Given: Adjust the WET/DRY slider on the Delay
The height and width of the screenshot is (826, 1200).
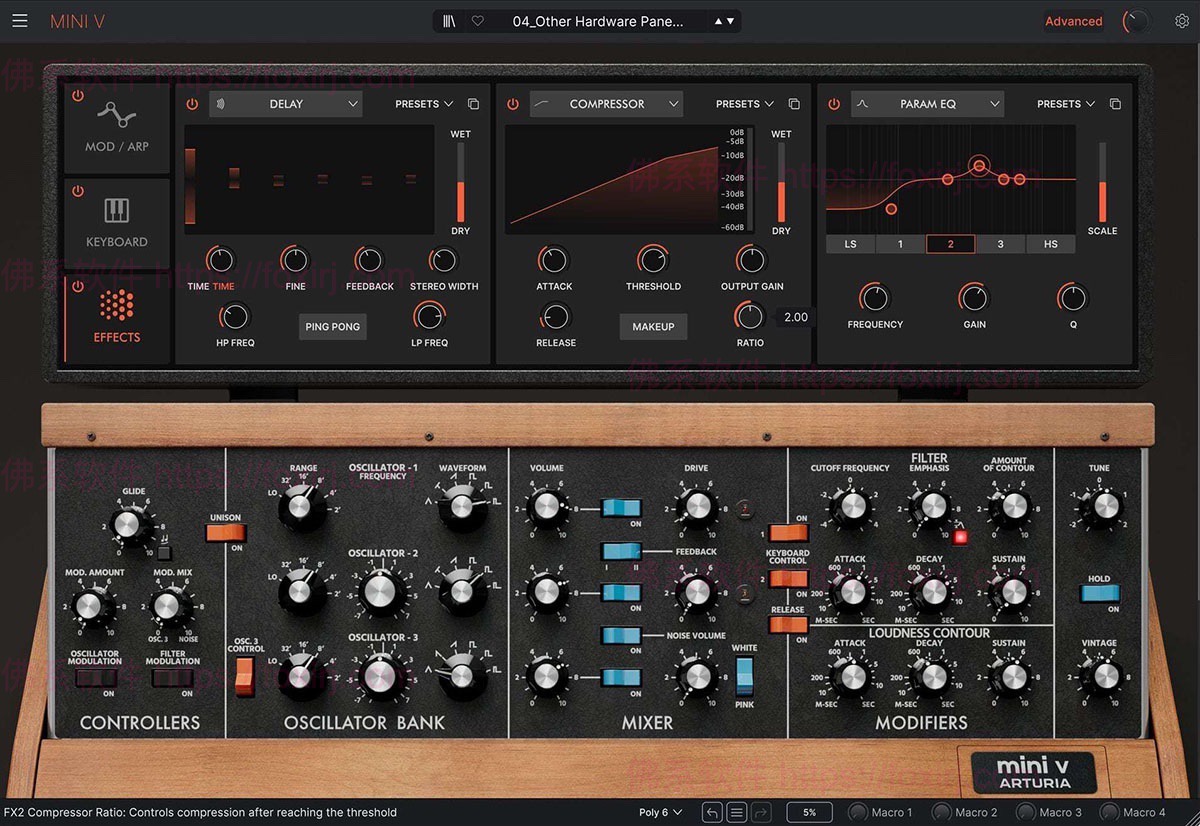Looking at the screenshot, I should (x=460, y=180).
